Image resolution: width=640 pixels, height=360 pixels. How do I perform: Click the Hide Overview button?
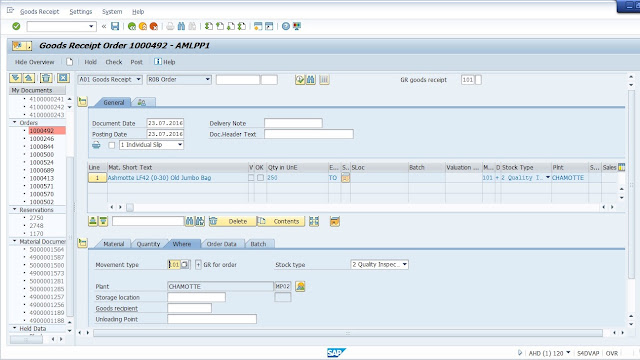click(x=34, y=62)
